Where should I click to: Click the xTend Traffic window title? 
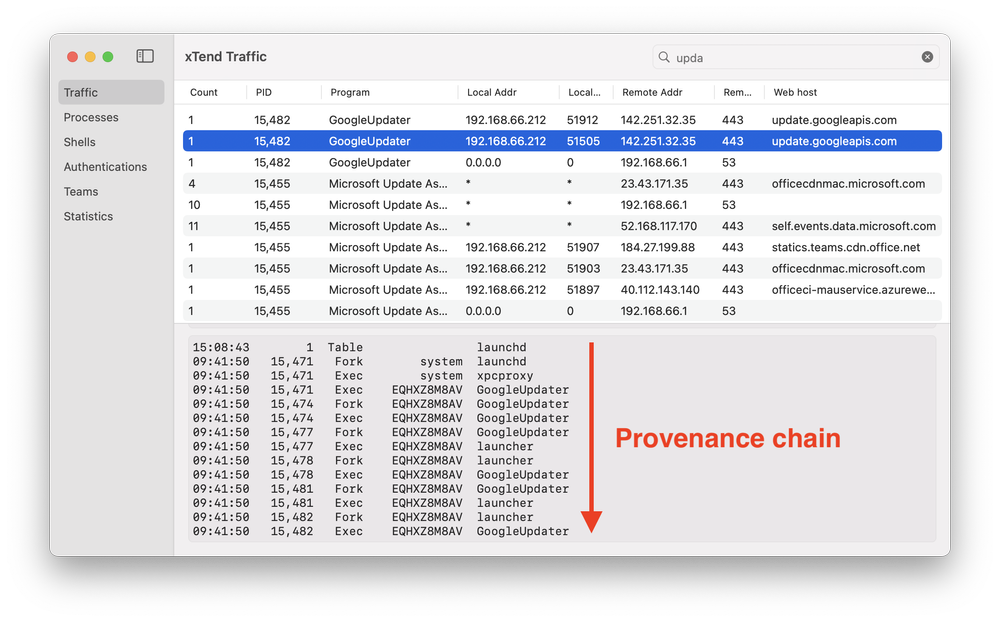(226, 57)
